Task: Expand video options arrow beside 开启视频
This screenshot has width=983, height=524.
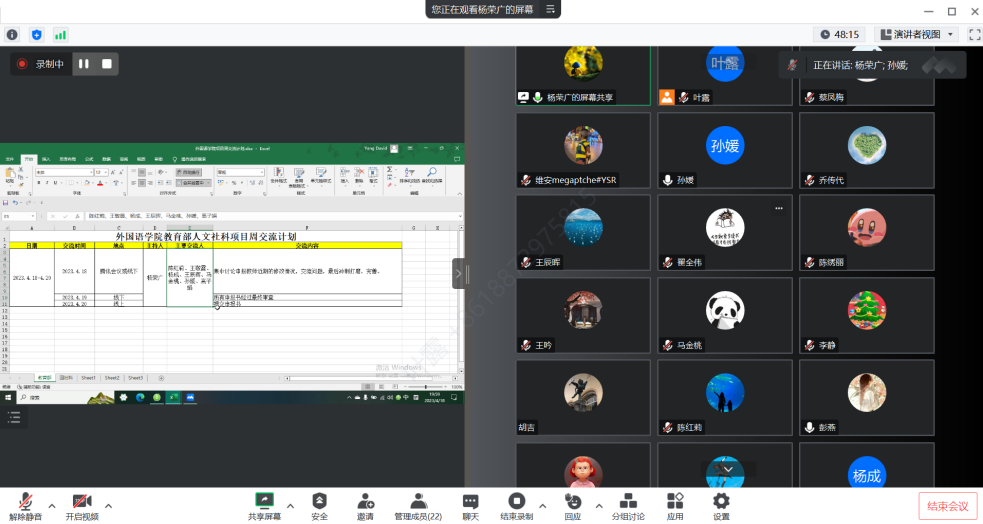Action: pyautogui.click(x=109, y=505)
